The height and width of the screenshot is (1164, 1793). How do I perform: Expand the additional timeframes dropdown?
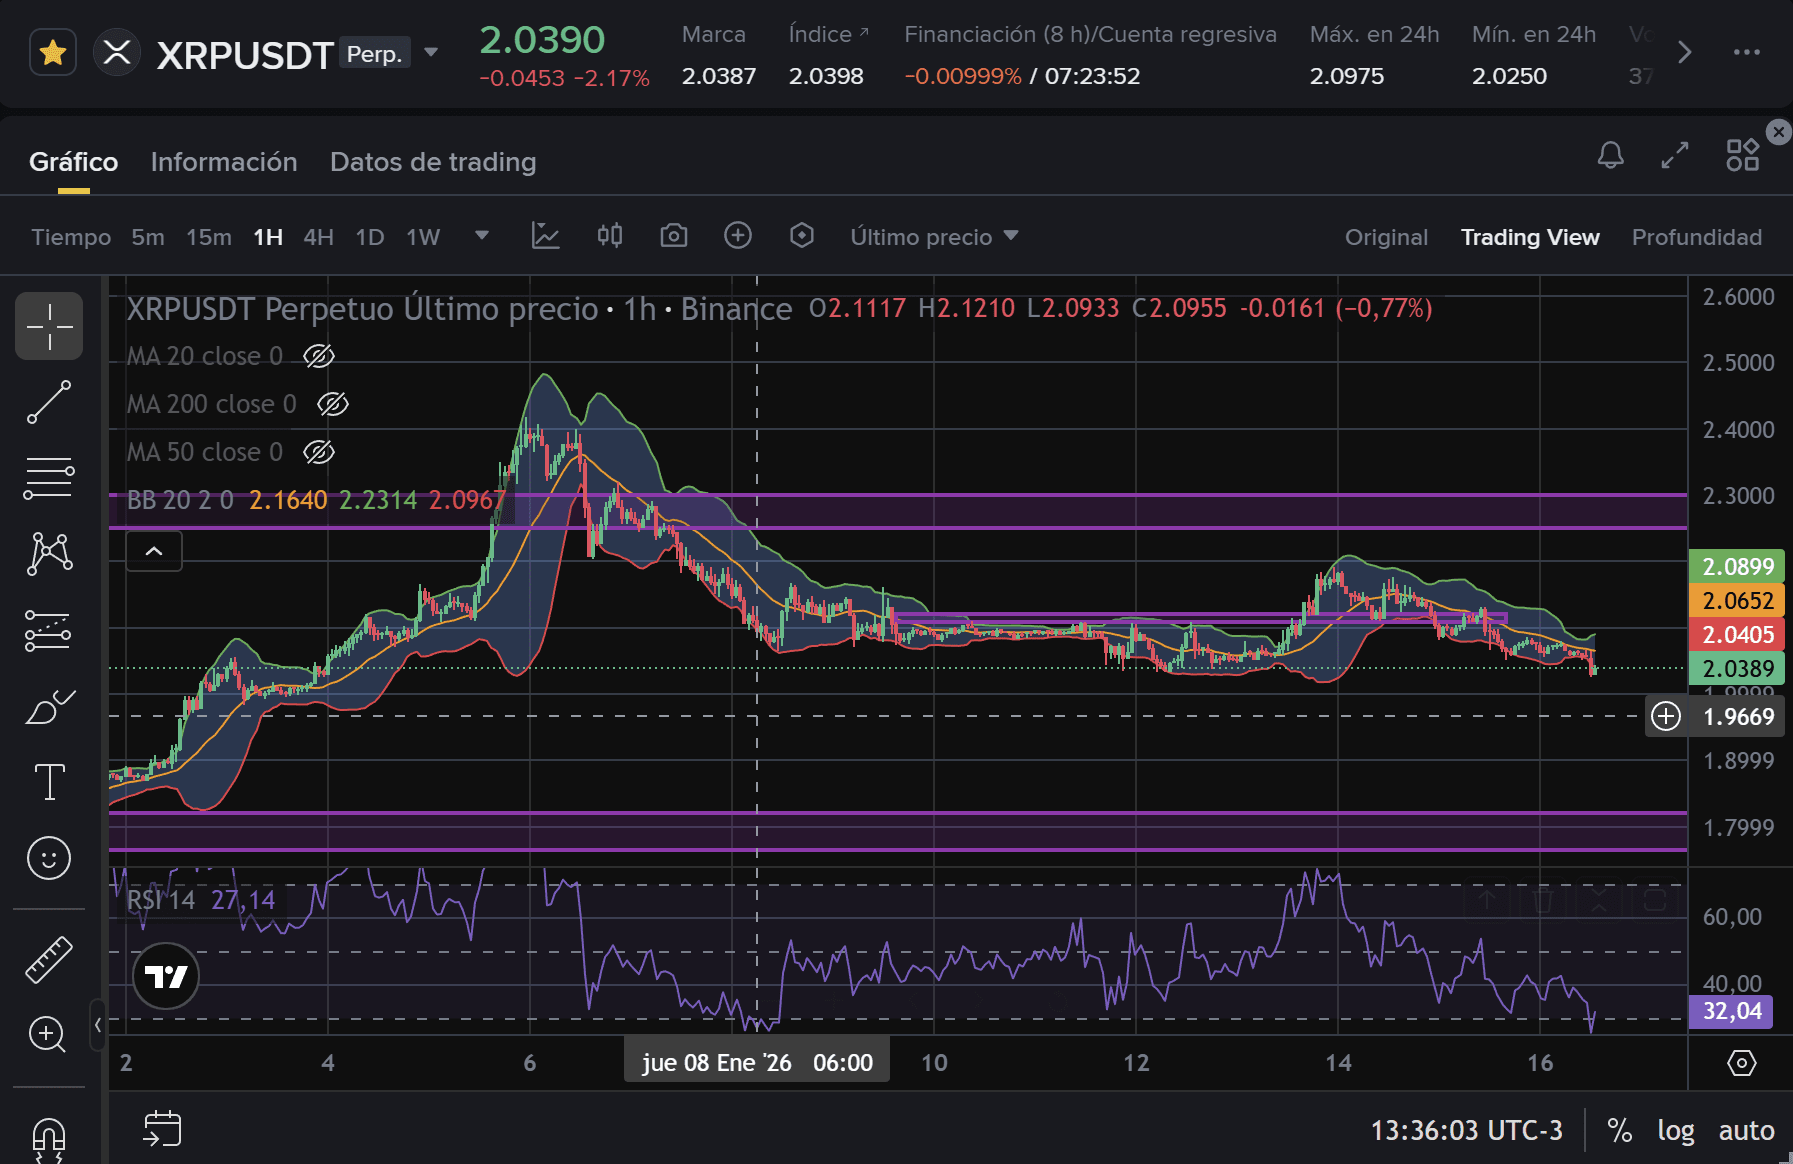481,236
